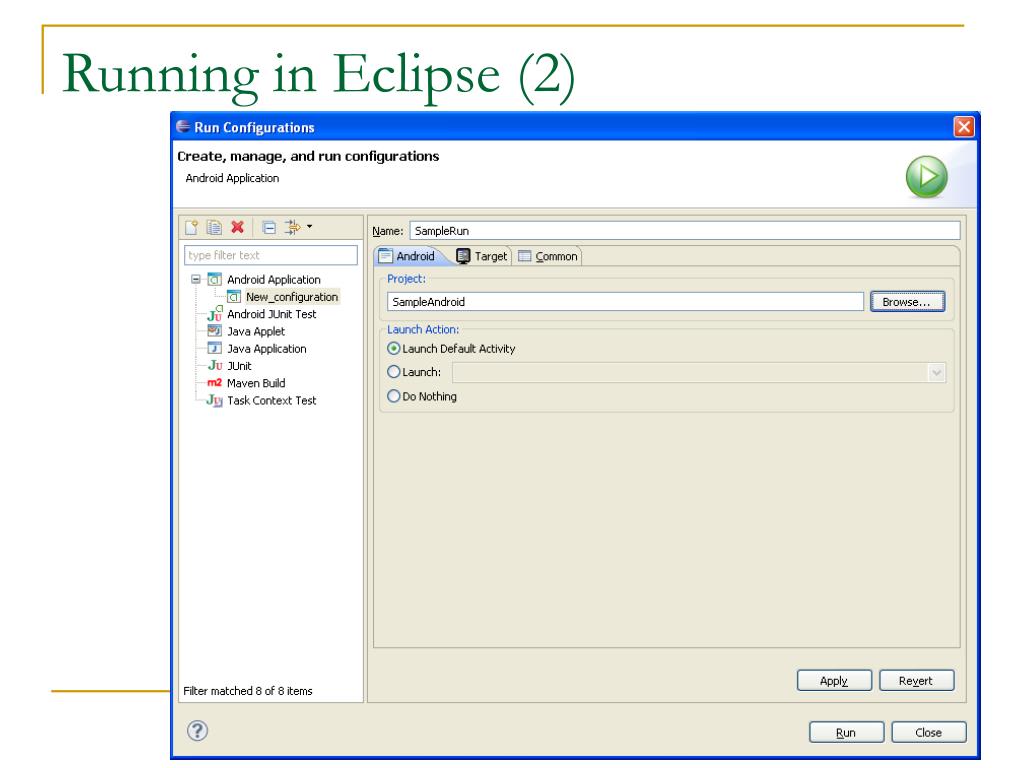Delete selected configuration with red X
This screenshot has width=1024, height=768.
coord(238,227)
